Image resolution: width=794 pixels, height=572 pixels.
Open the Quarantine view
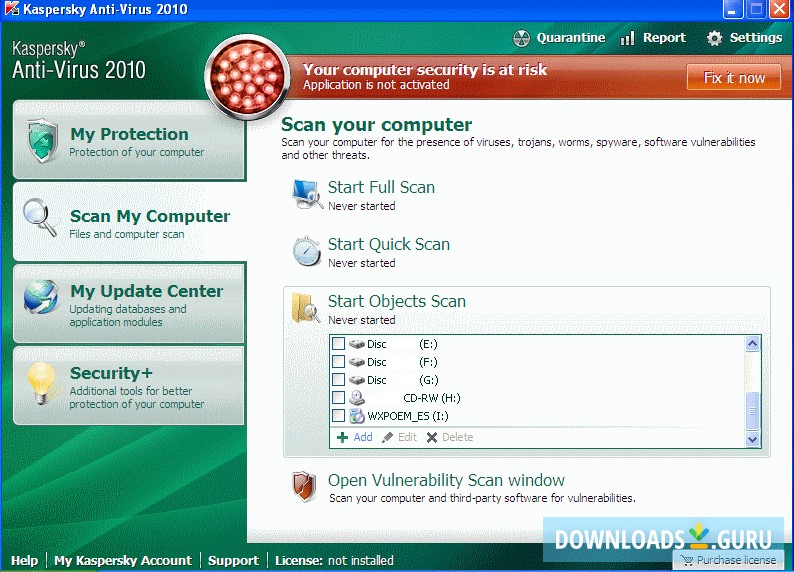(x=559, y=38)
